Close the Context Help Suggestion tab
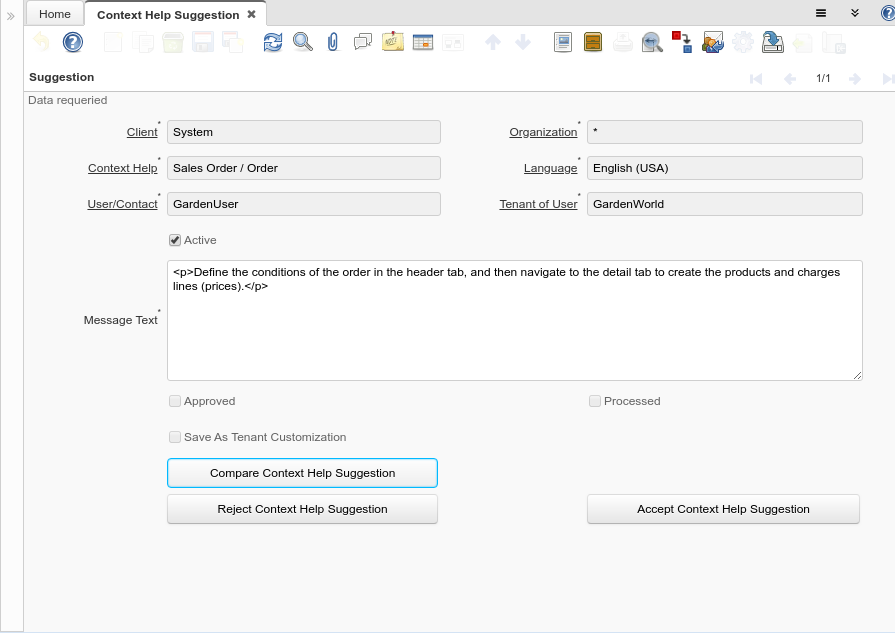Image resolution: width=895 pixels, height=633 pixels. pyautogui.click(x=251, y=14)
